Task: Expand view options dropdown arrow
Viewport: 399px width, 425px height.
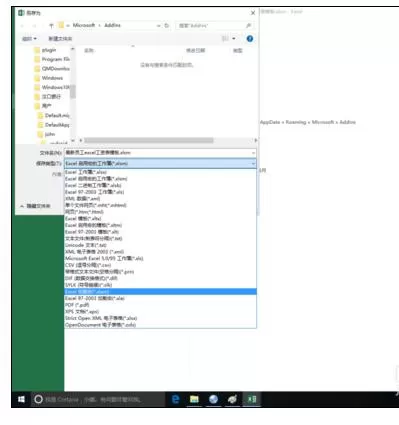Action: click(234, 39)
